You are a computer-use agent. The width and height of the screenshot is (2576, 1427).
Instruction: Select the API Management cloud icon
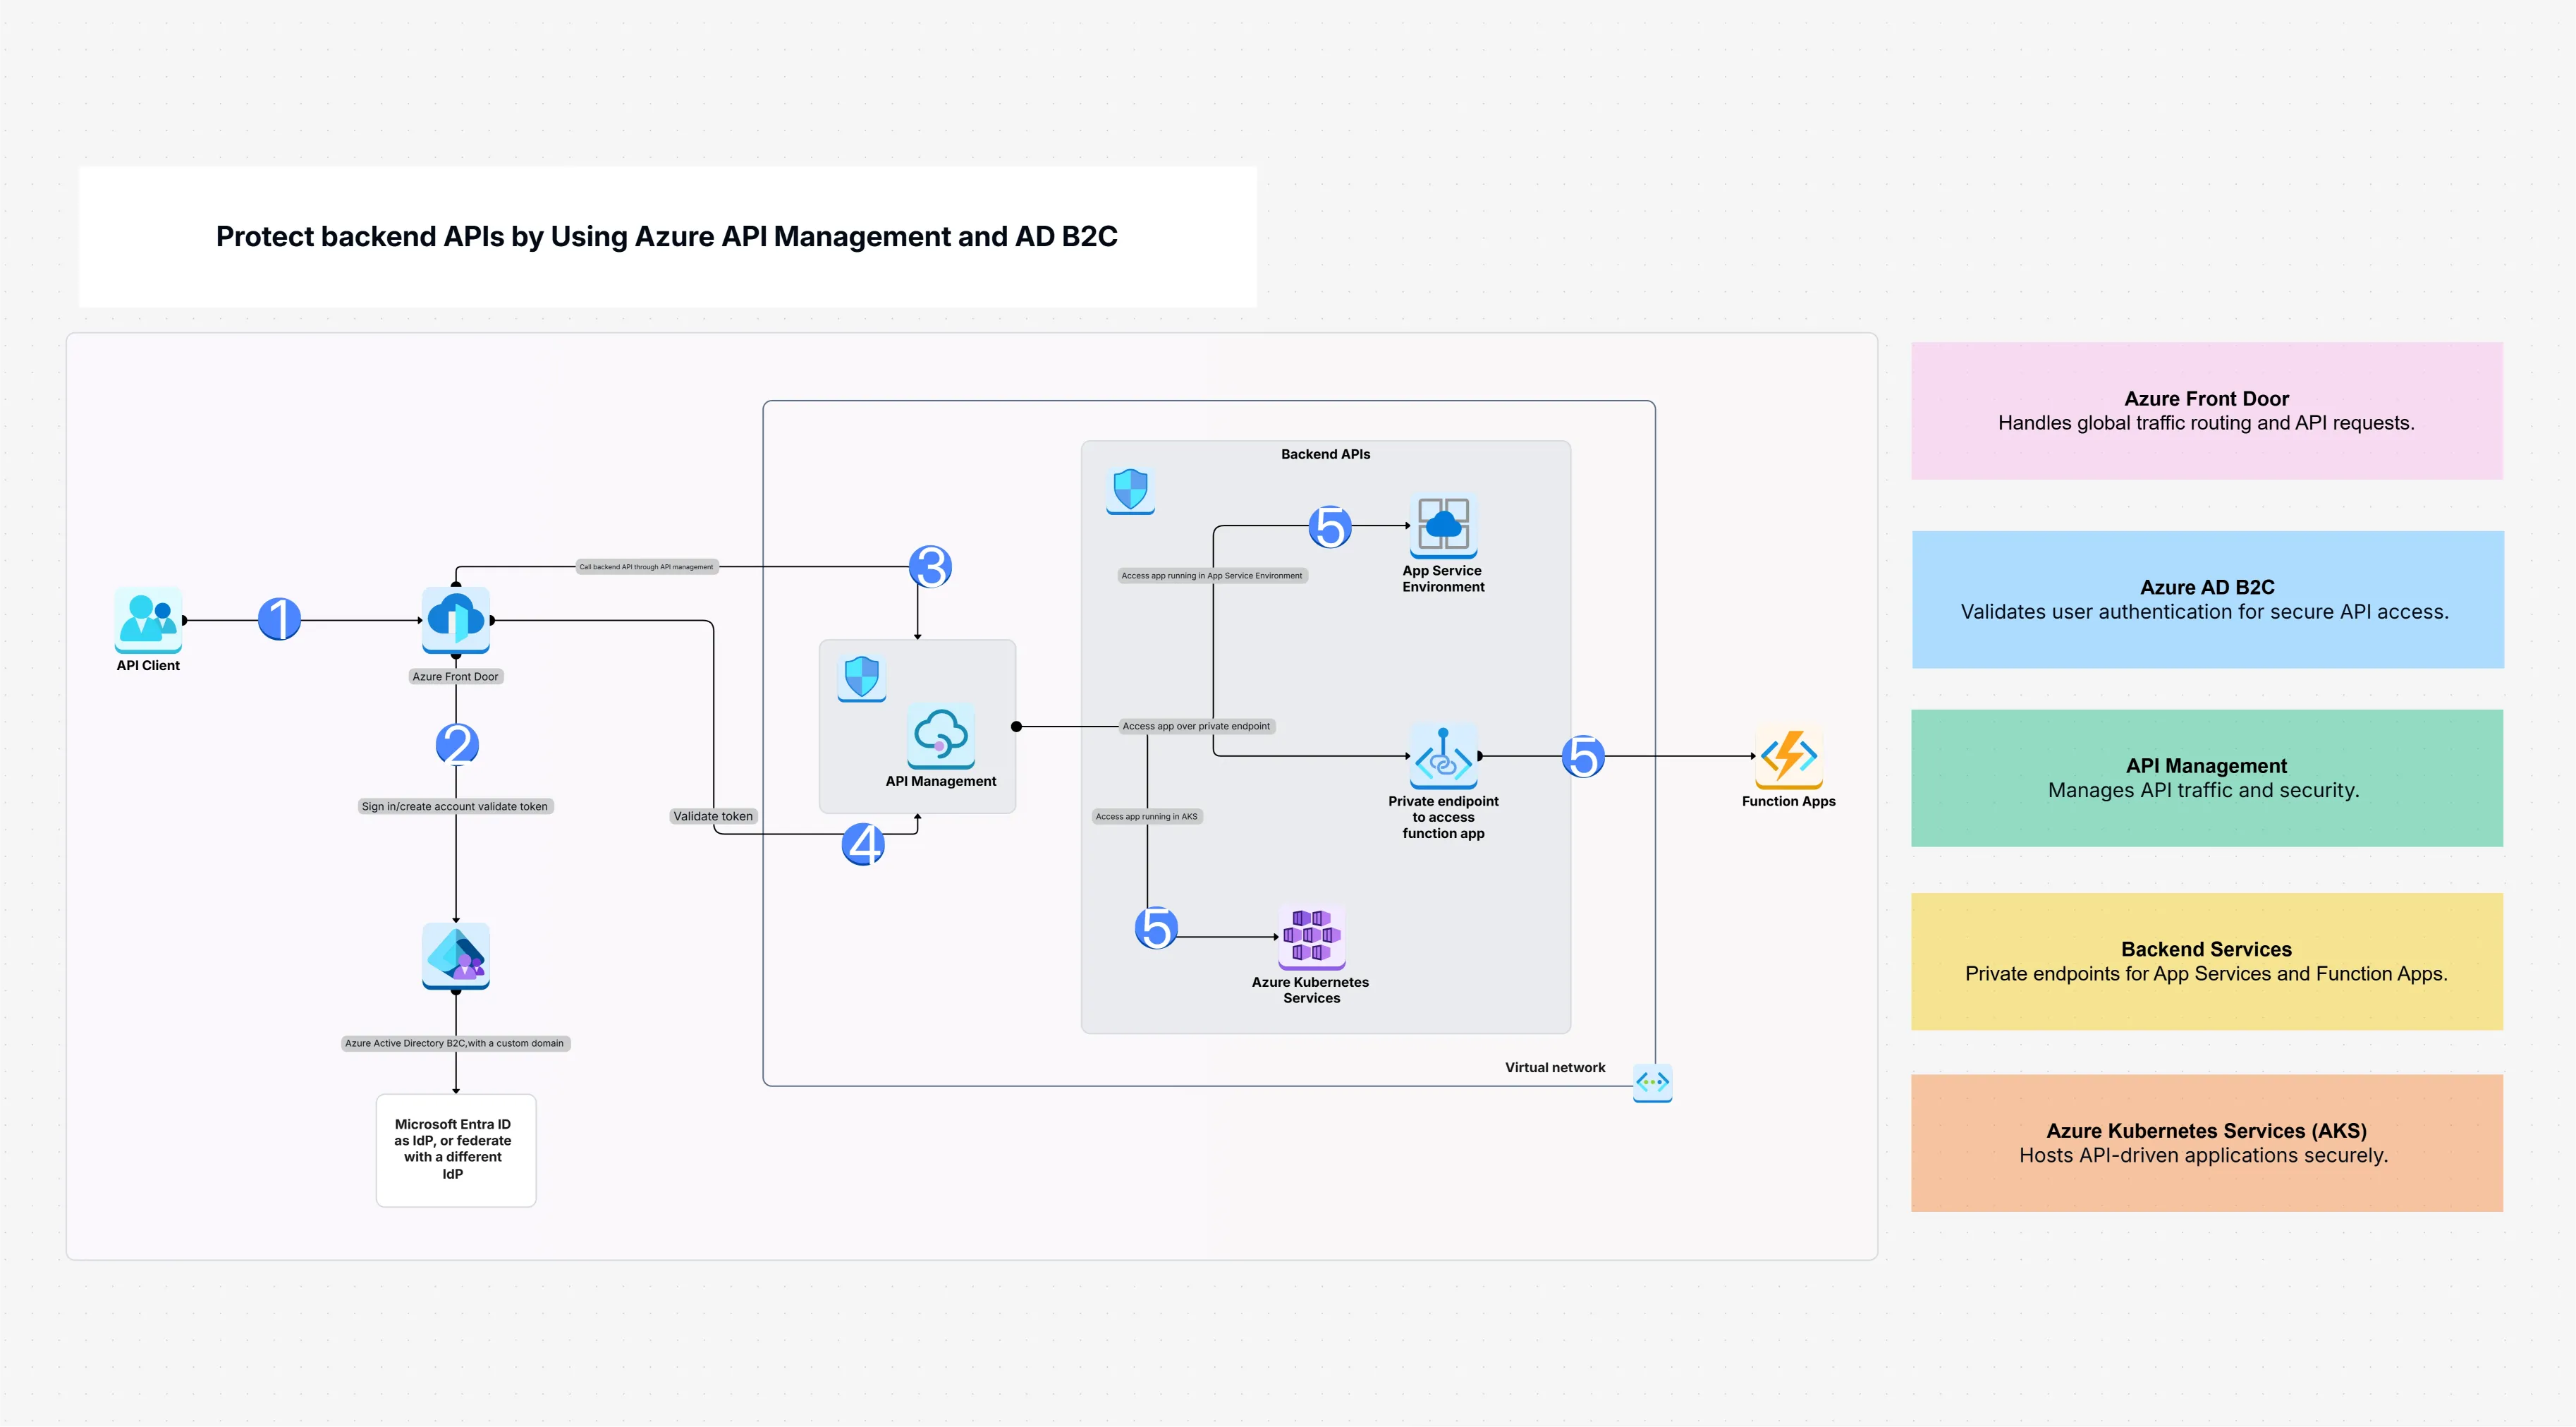pyautogui.click(x=940, y=735)
